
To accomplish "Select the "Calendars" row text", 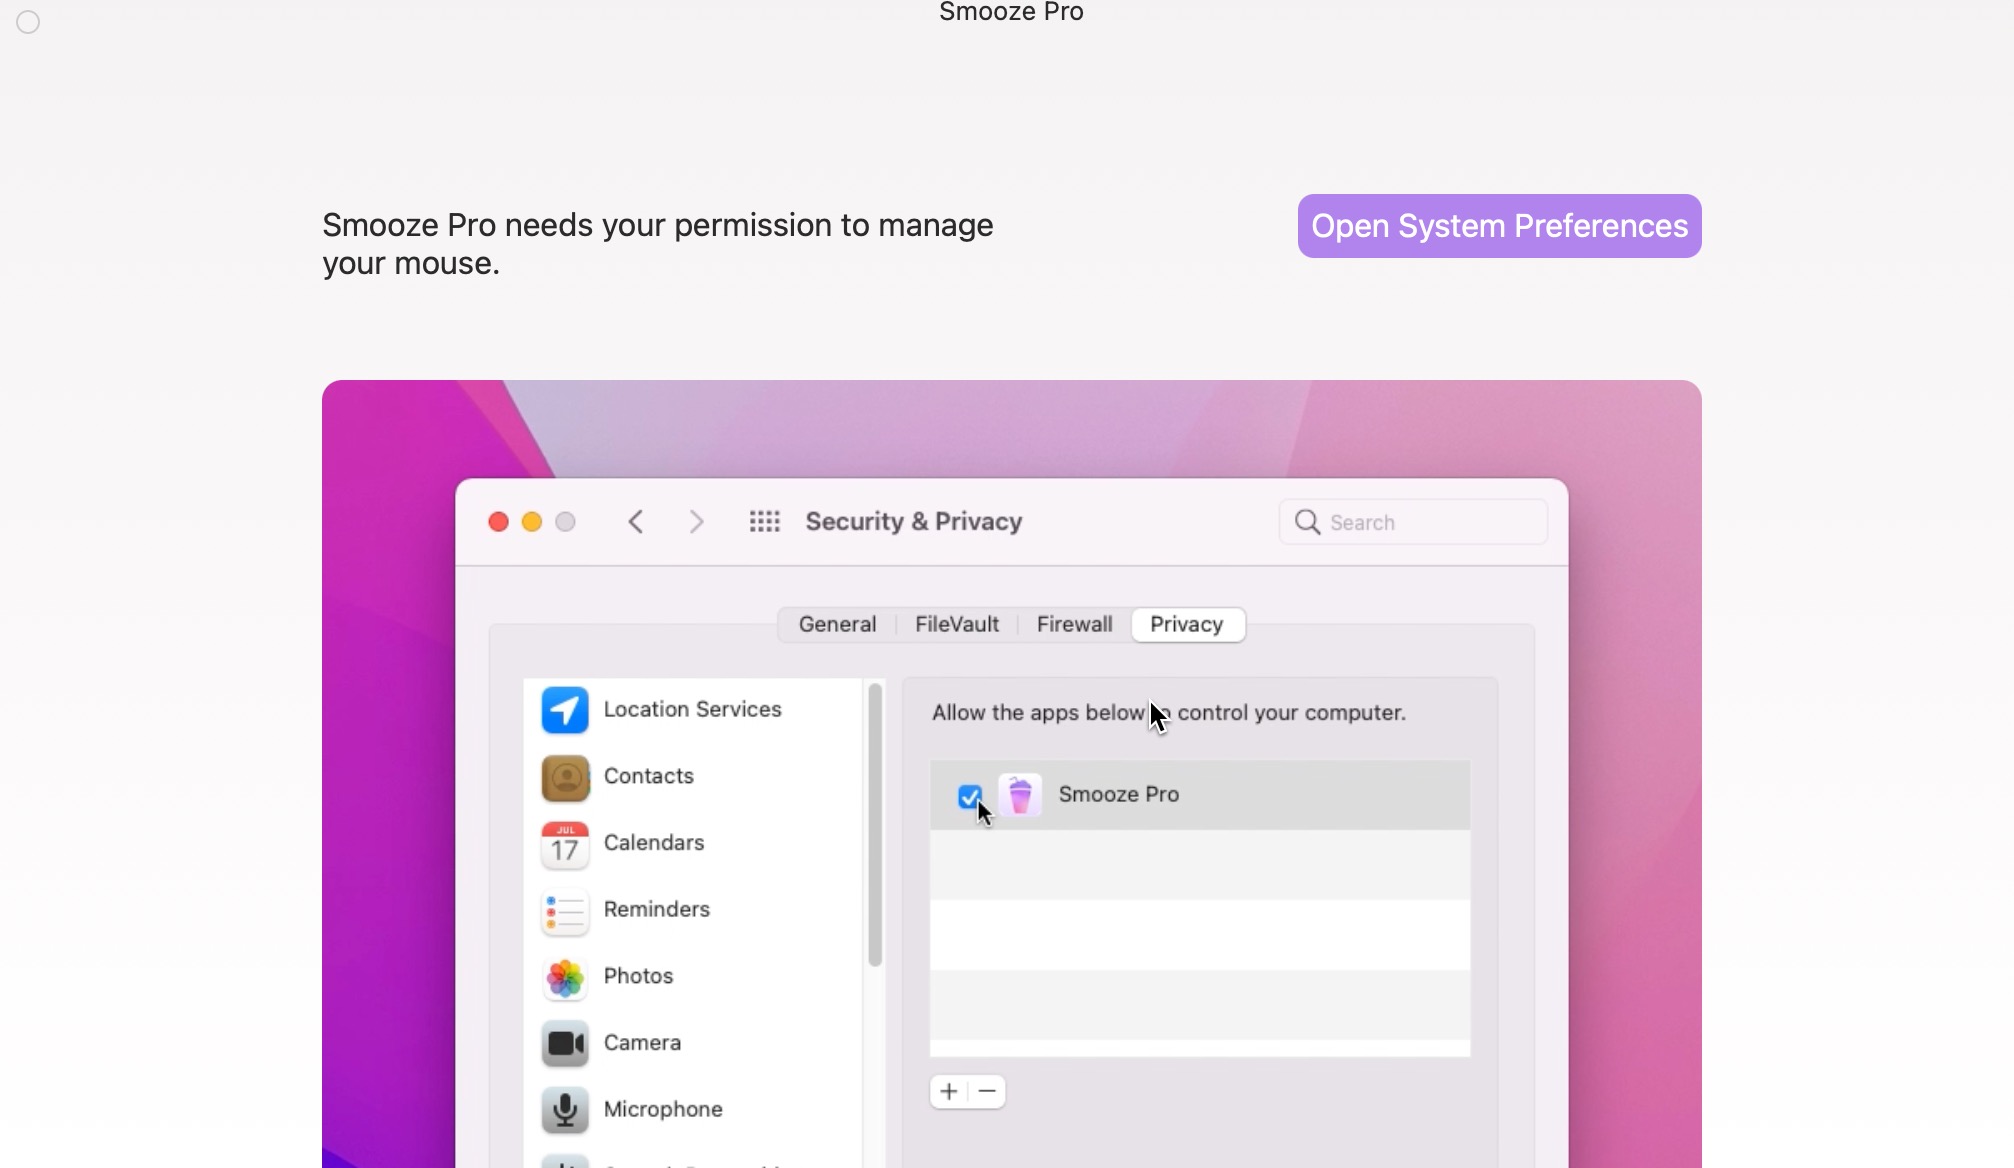I will point(654,843).
